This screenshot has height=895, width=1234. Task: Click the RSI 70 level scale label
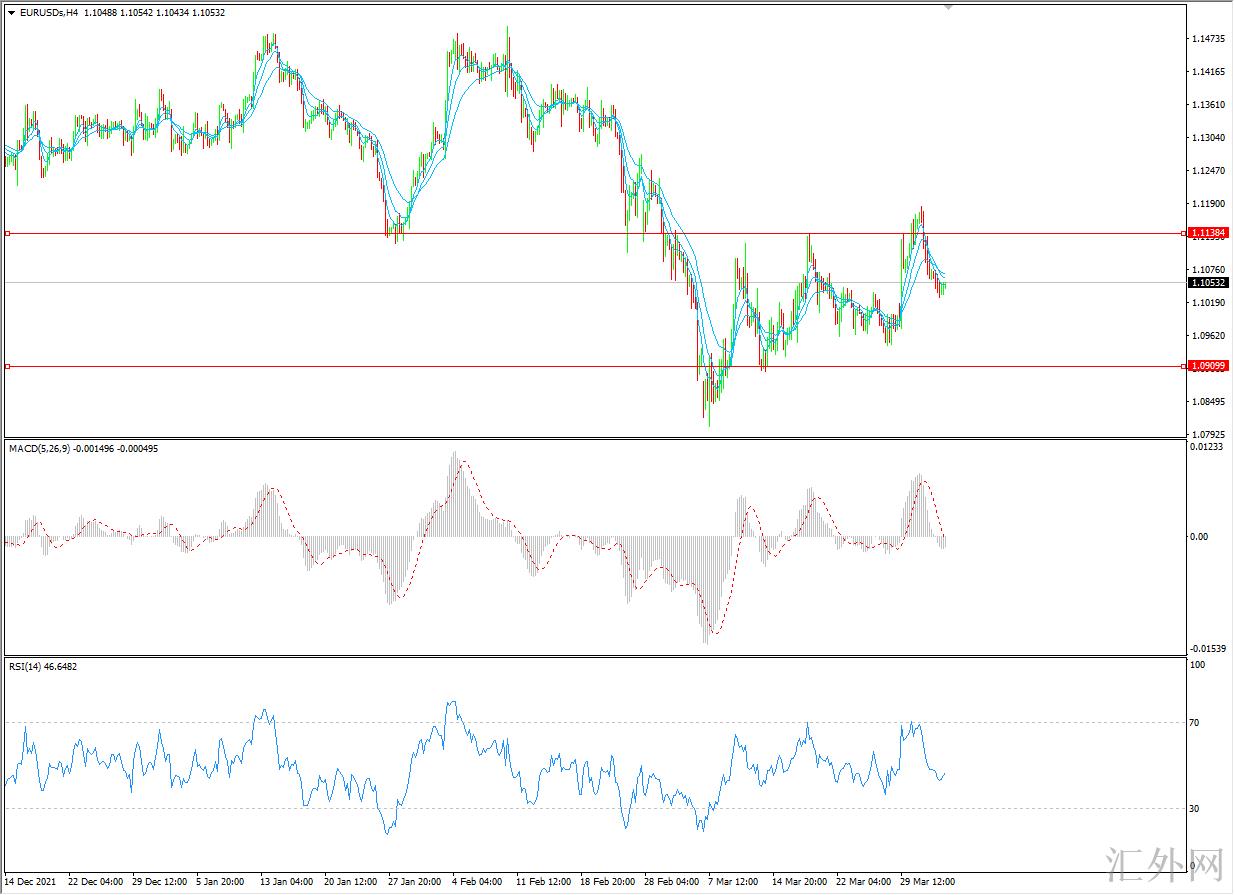click(1195, 722)
